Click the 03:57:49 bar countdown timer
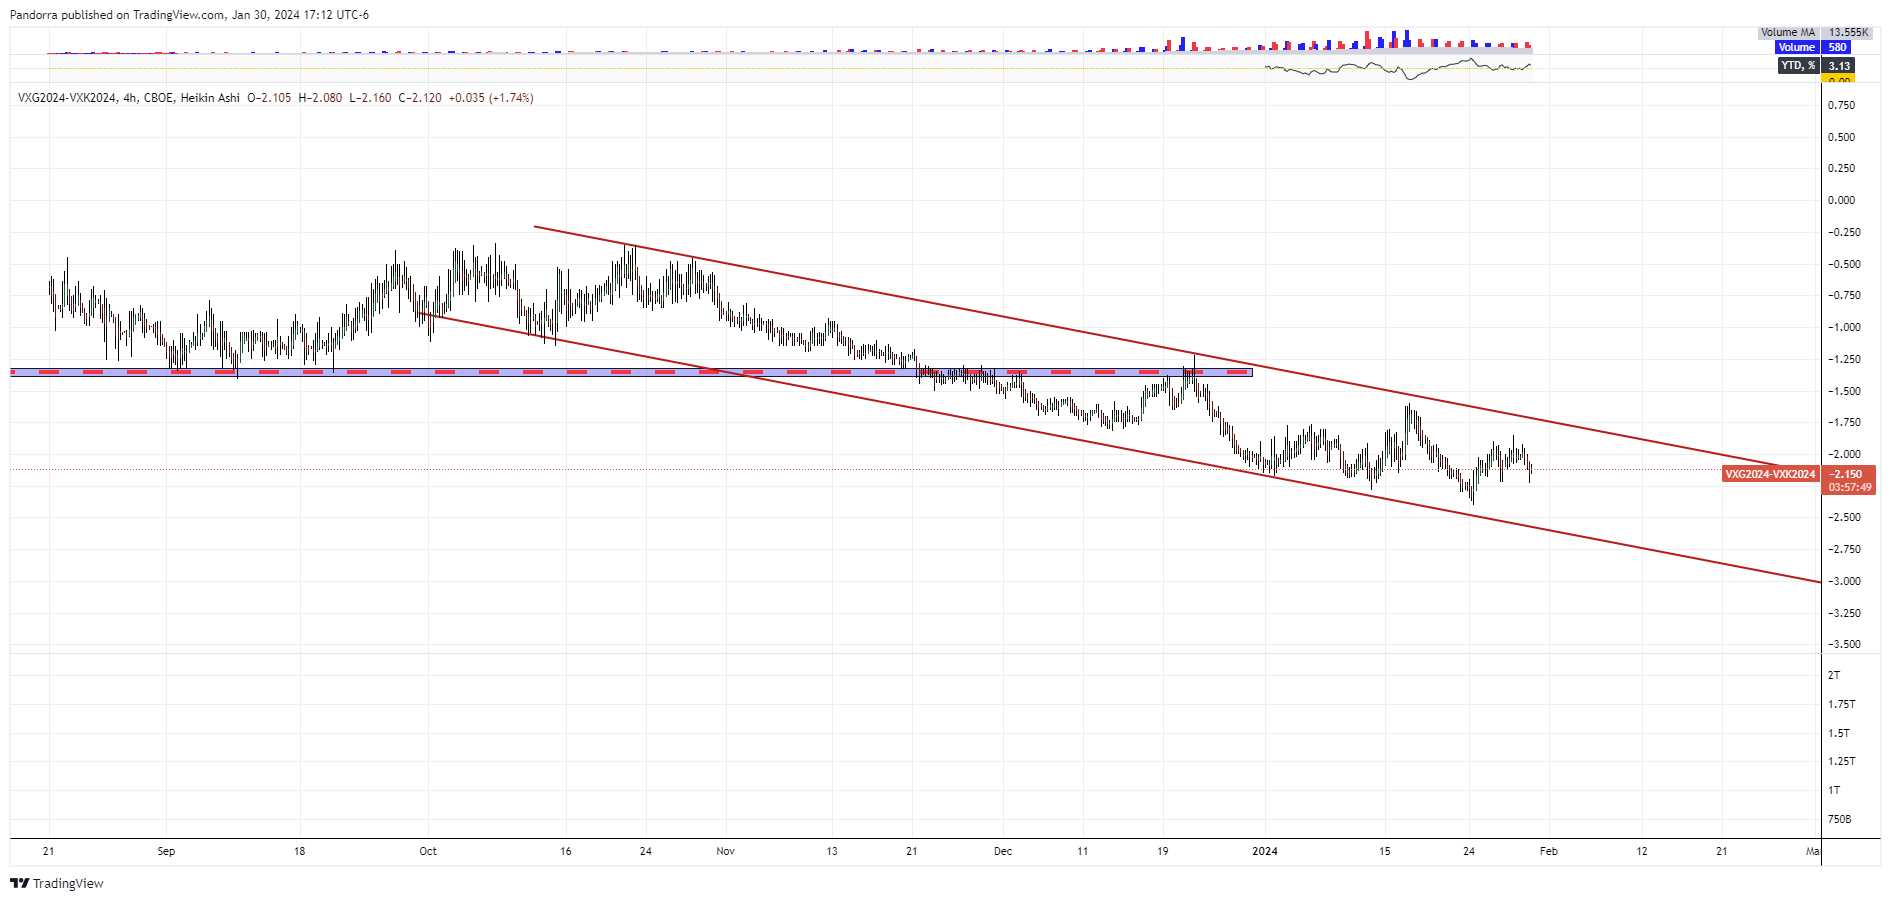 click(1849, 488)
